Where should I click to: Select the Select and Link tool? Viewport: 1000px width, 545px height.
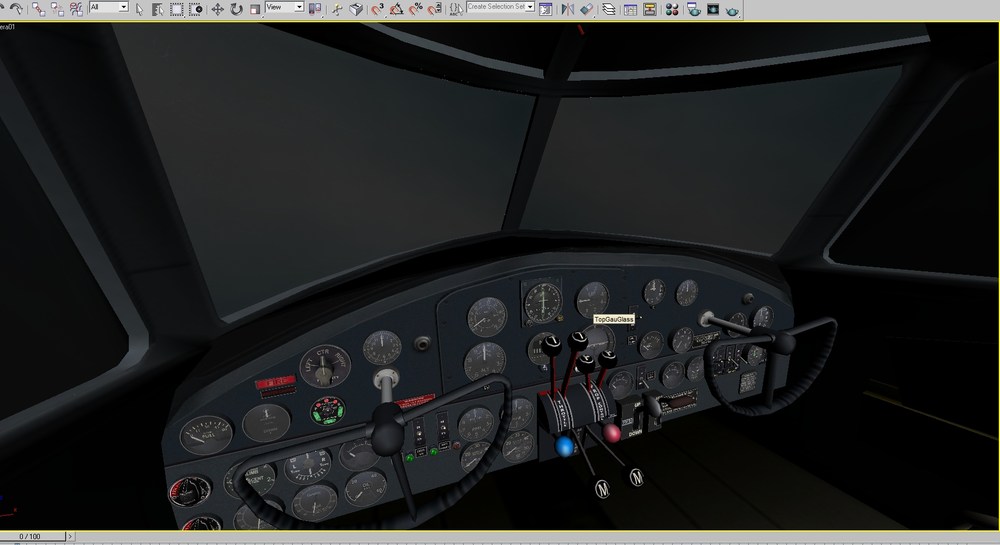[x=38, y=9]
